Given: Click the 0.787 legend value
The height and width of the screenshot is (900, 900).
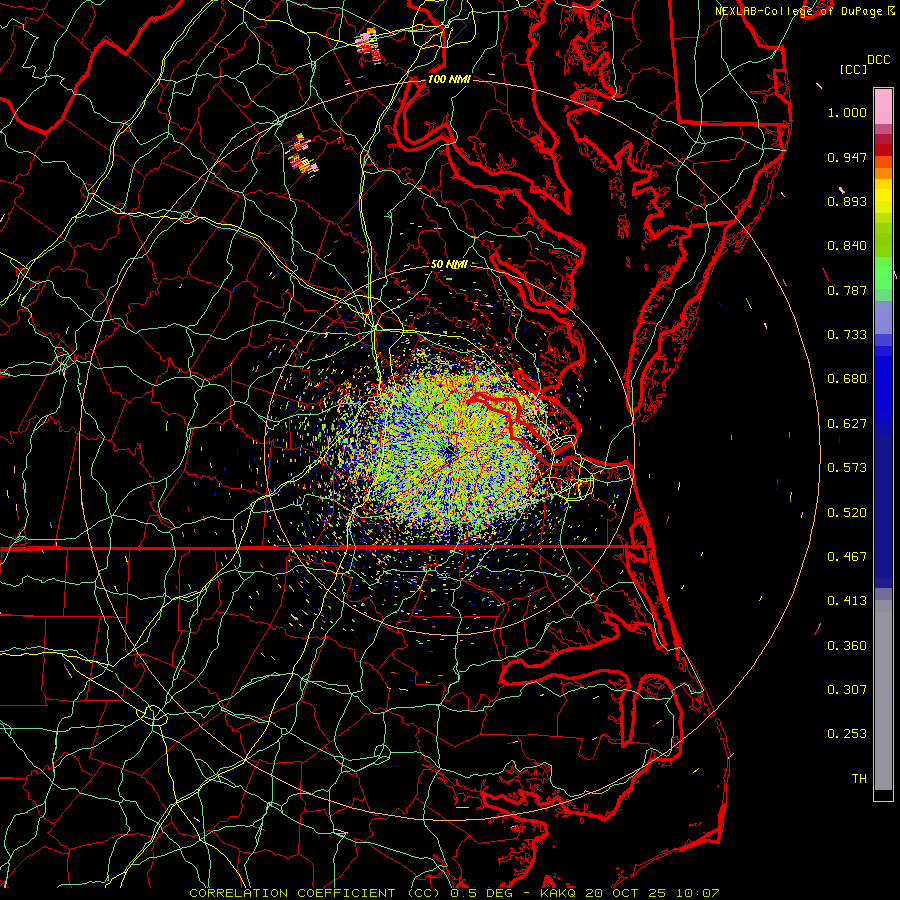Looking at the screenshot, I should tap(847, 290).
